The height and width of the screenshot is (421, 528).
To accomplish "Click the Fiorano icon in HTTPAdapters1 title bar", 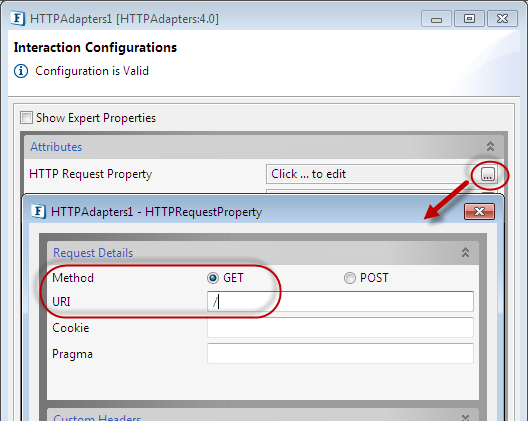I will [x=18, y=18].
